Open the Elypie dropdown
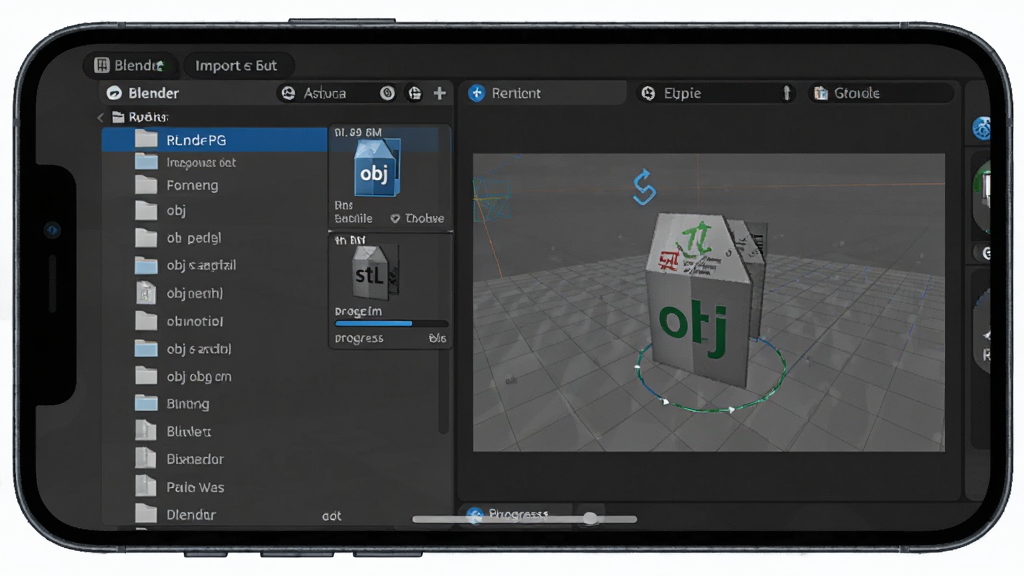 click(716, 93)
